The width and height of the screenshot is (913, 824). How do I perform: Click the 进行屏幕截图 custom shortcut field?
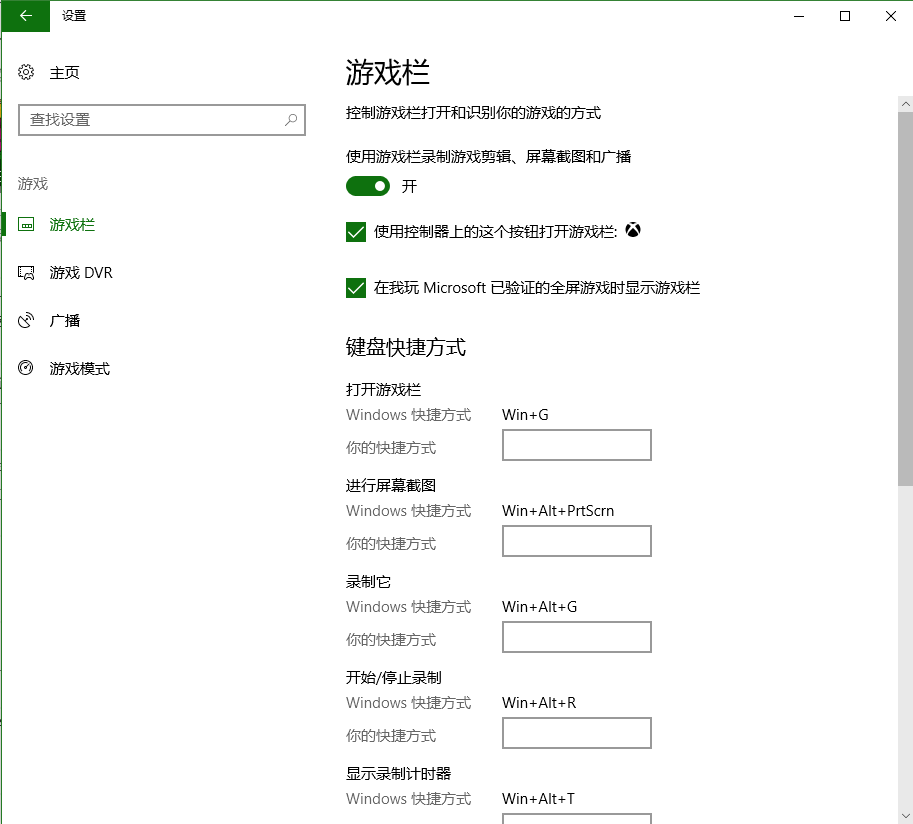[x=576, y=540]
